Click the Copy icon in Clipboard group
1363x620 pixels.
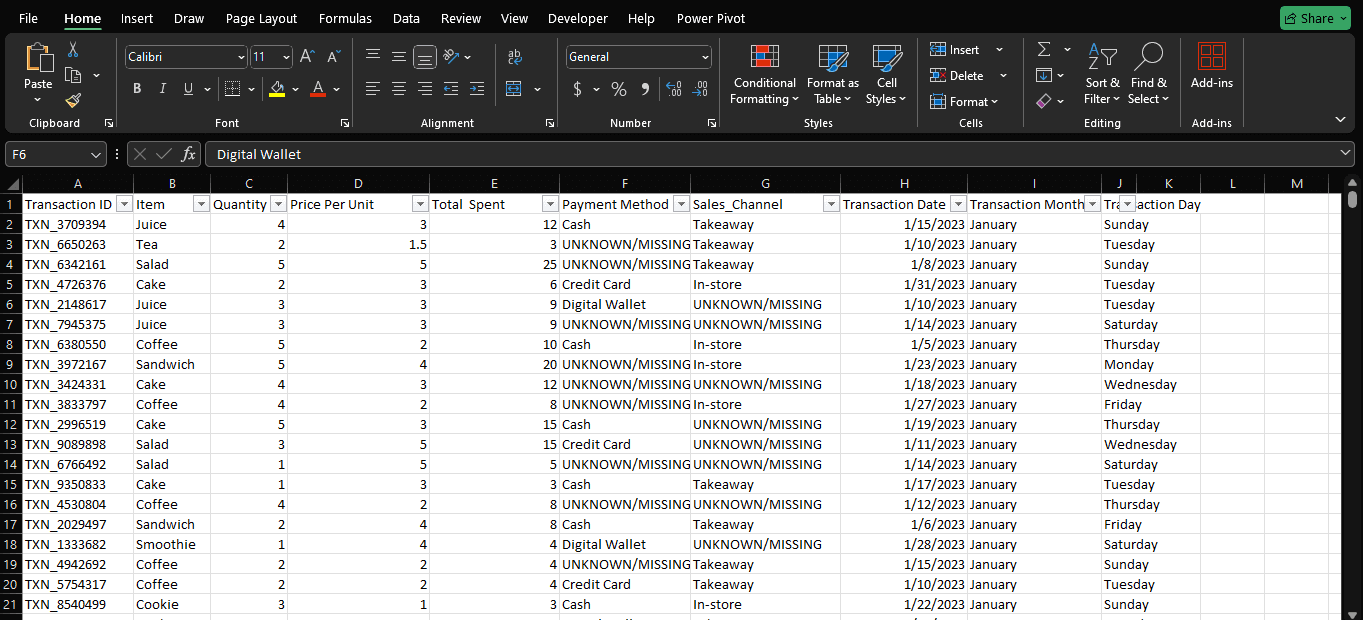73,75
